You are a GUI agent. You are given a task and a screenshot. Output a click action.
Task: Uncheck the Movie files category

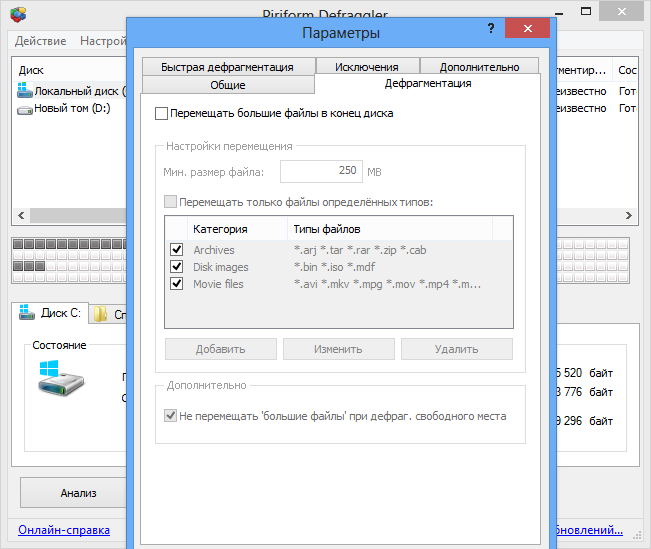(176, 284)
